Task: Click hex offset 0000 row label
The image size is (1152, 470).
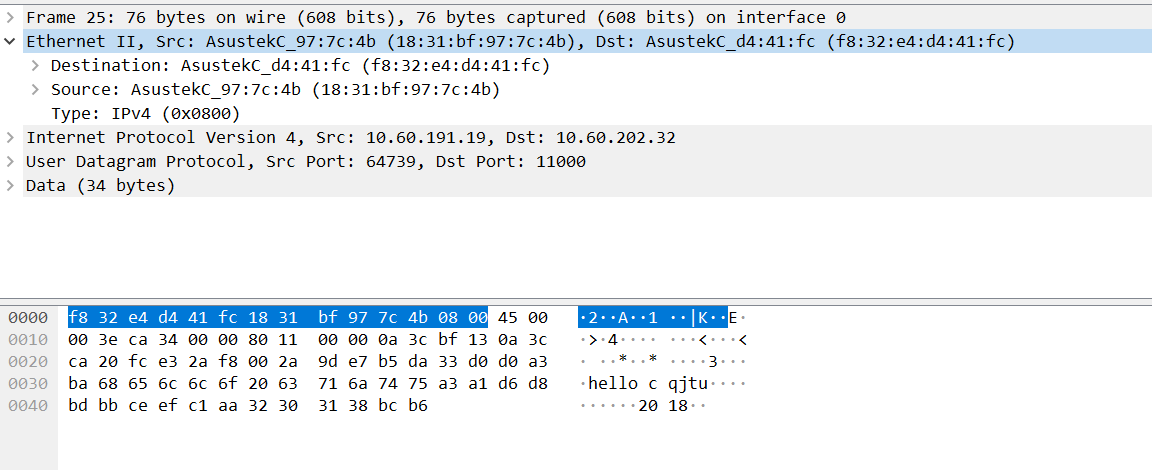Action: 29,318
